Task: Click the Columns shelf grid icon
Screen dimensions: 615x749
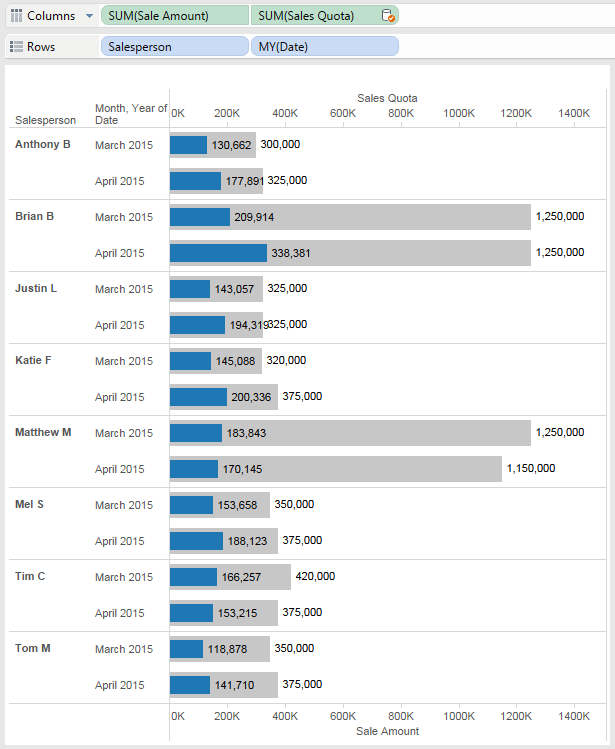Action: coord(16,16)
